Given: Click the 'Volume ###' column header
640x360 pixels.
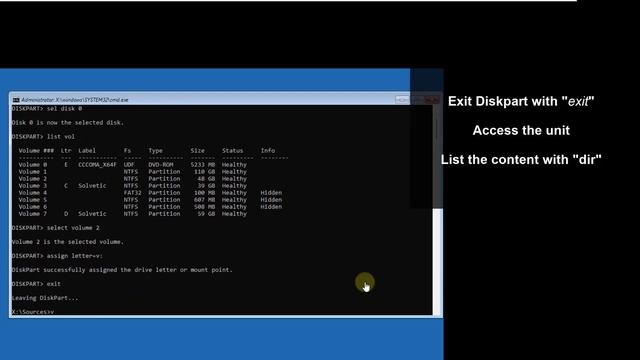Looking at the screenshot, I should tap(36, 151).
